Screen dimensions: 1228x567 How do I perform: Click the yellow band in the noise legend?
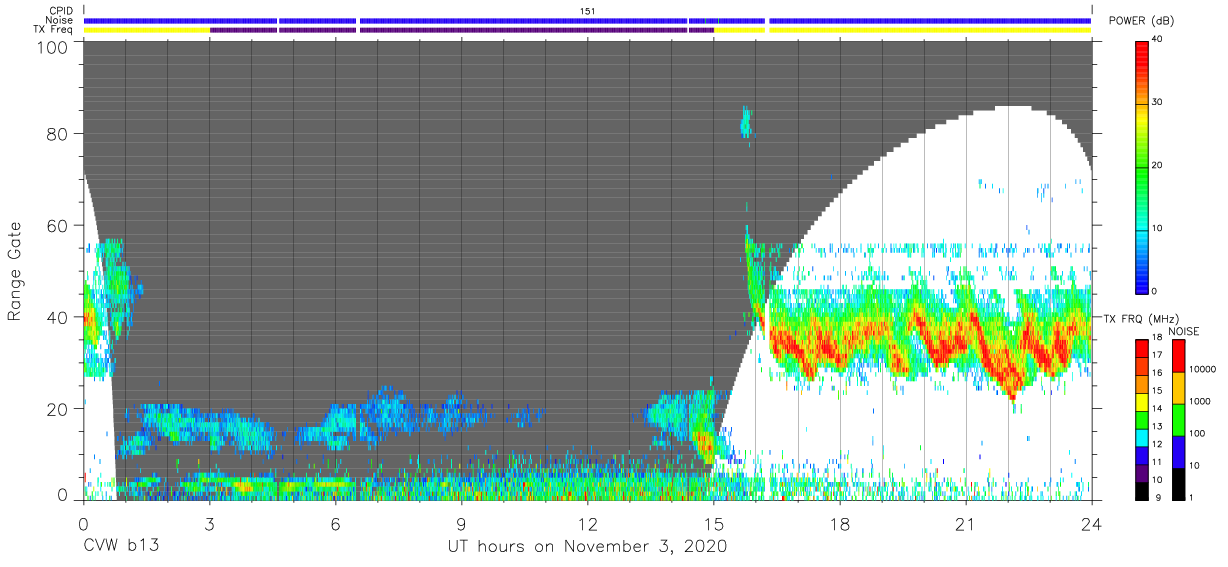point(1178,387)
